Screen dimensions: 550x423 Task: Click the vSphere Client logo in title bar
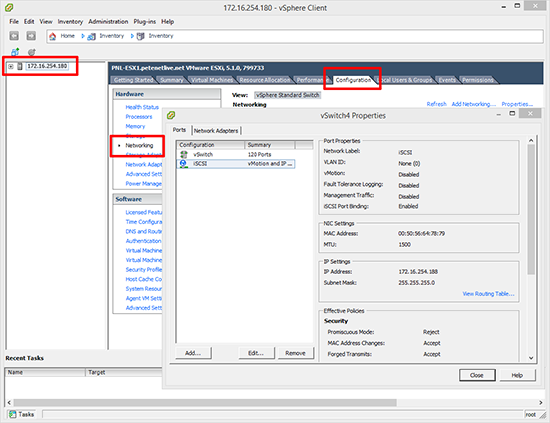9,7
